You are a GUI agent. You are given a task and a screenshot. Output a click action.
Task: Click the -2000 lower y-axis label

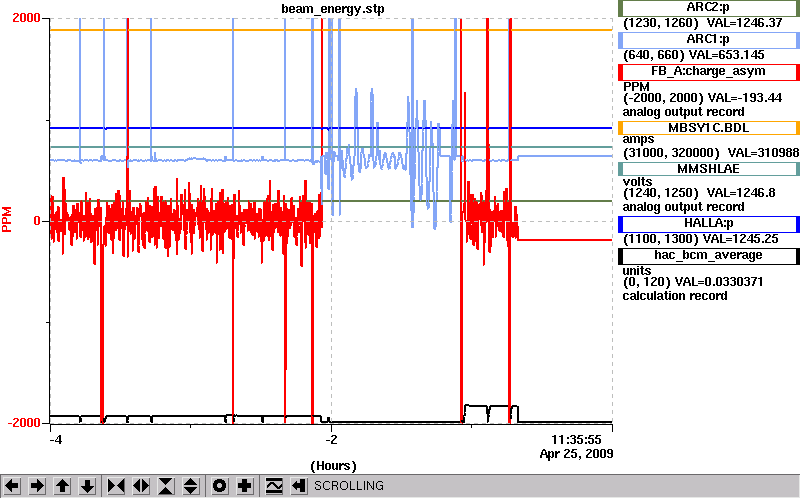(x=23, y=422)
